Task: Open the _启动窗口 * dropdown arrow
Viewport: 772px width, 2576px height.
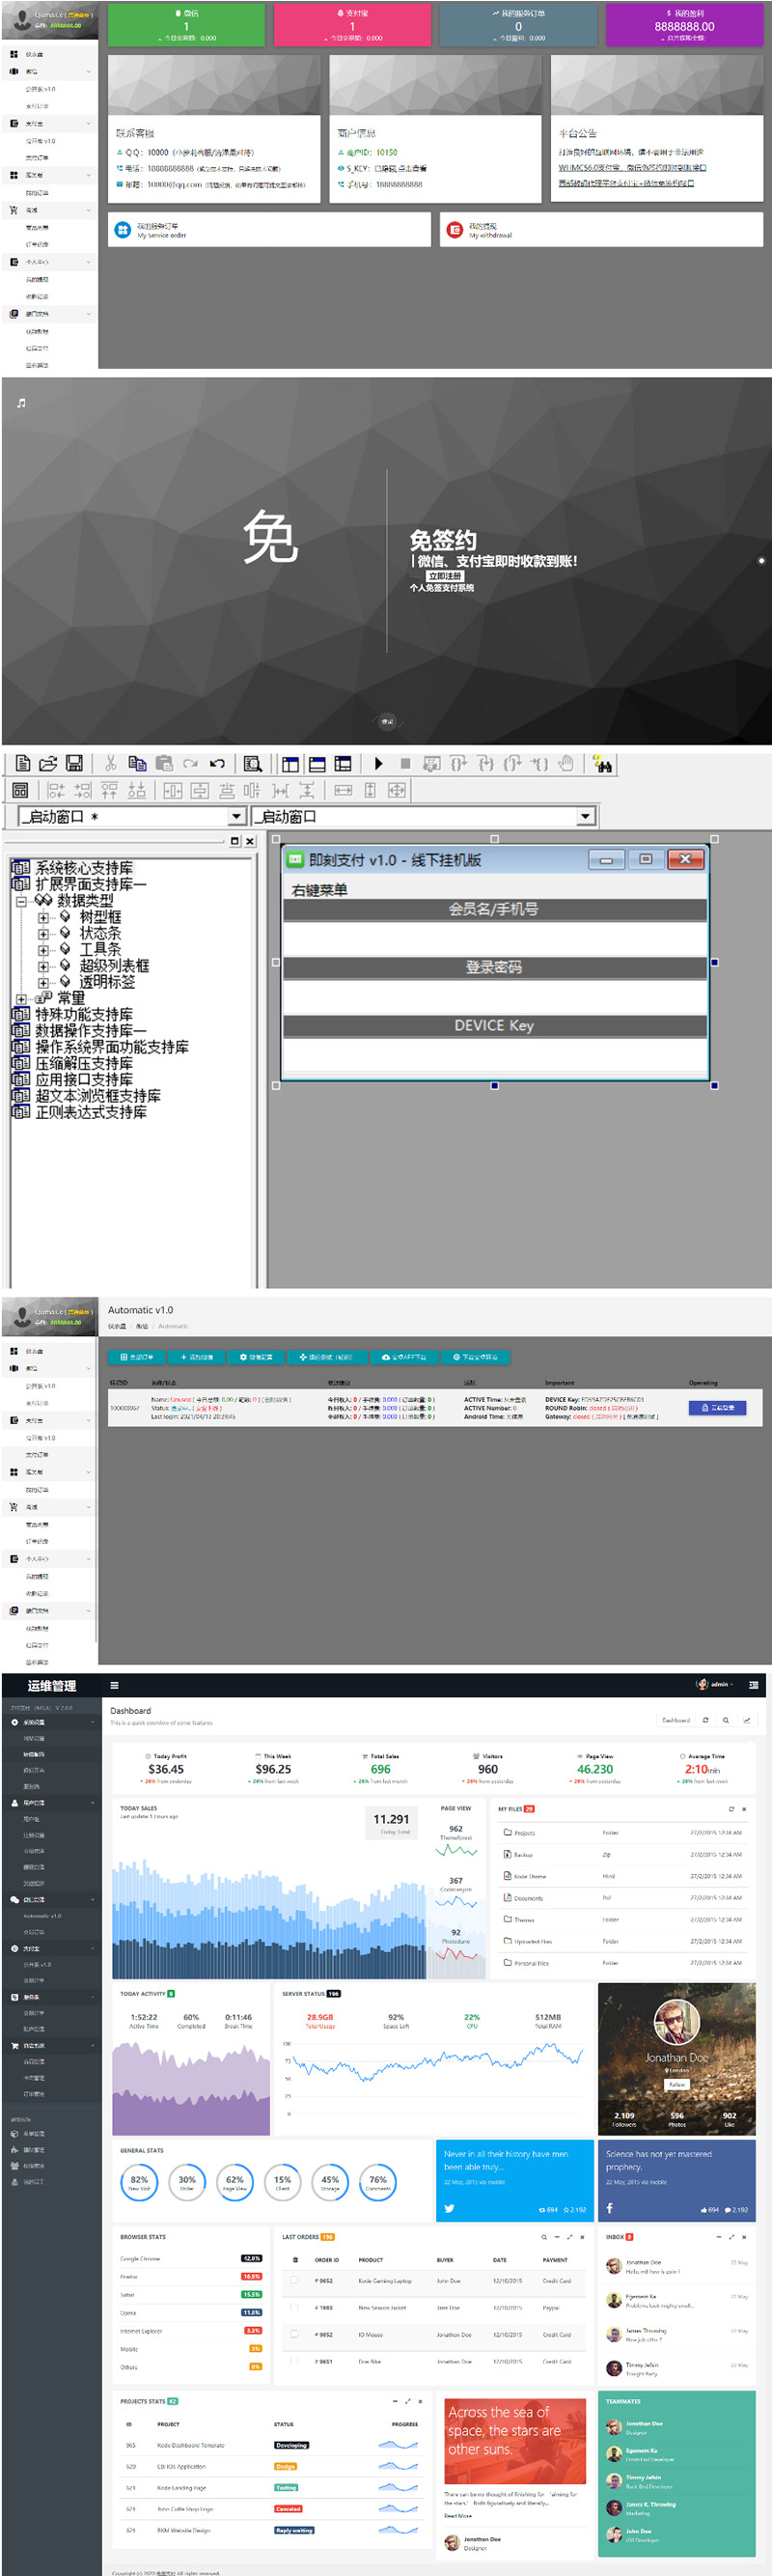Action: pyautogui.click(x=237, y=817)
